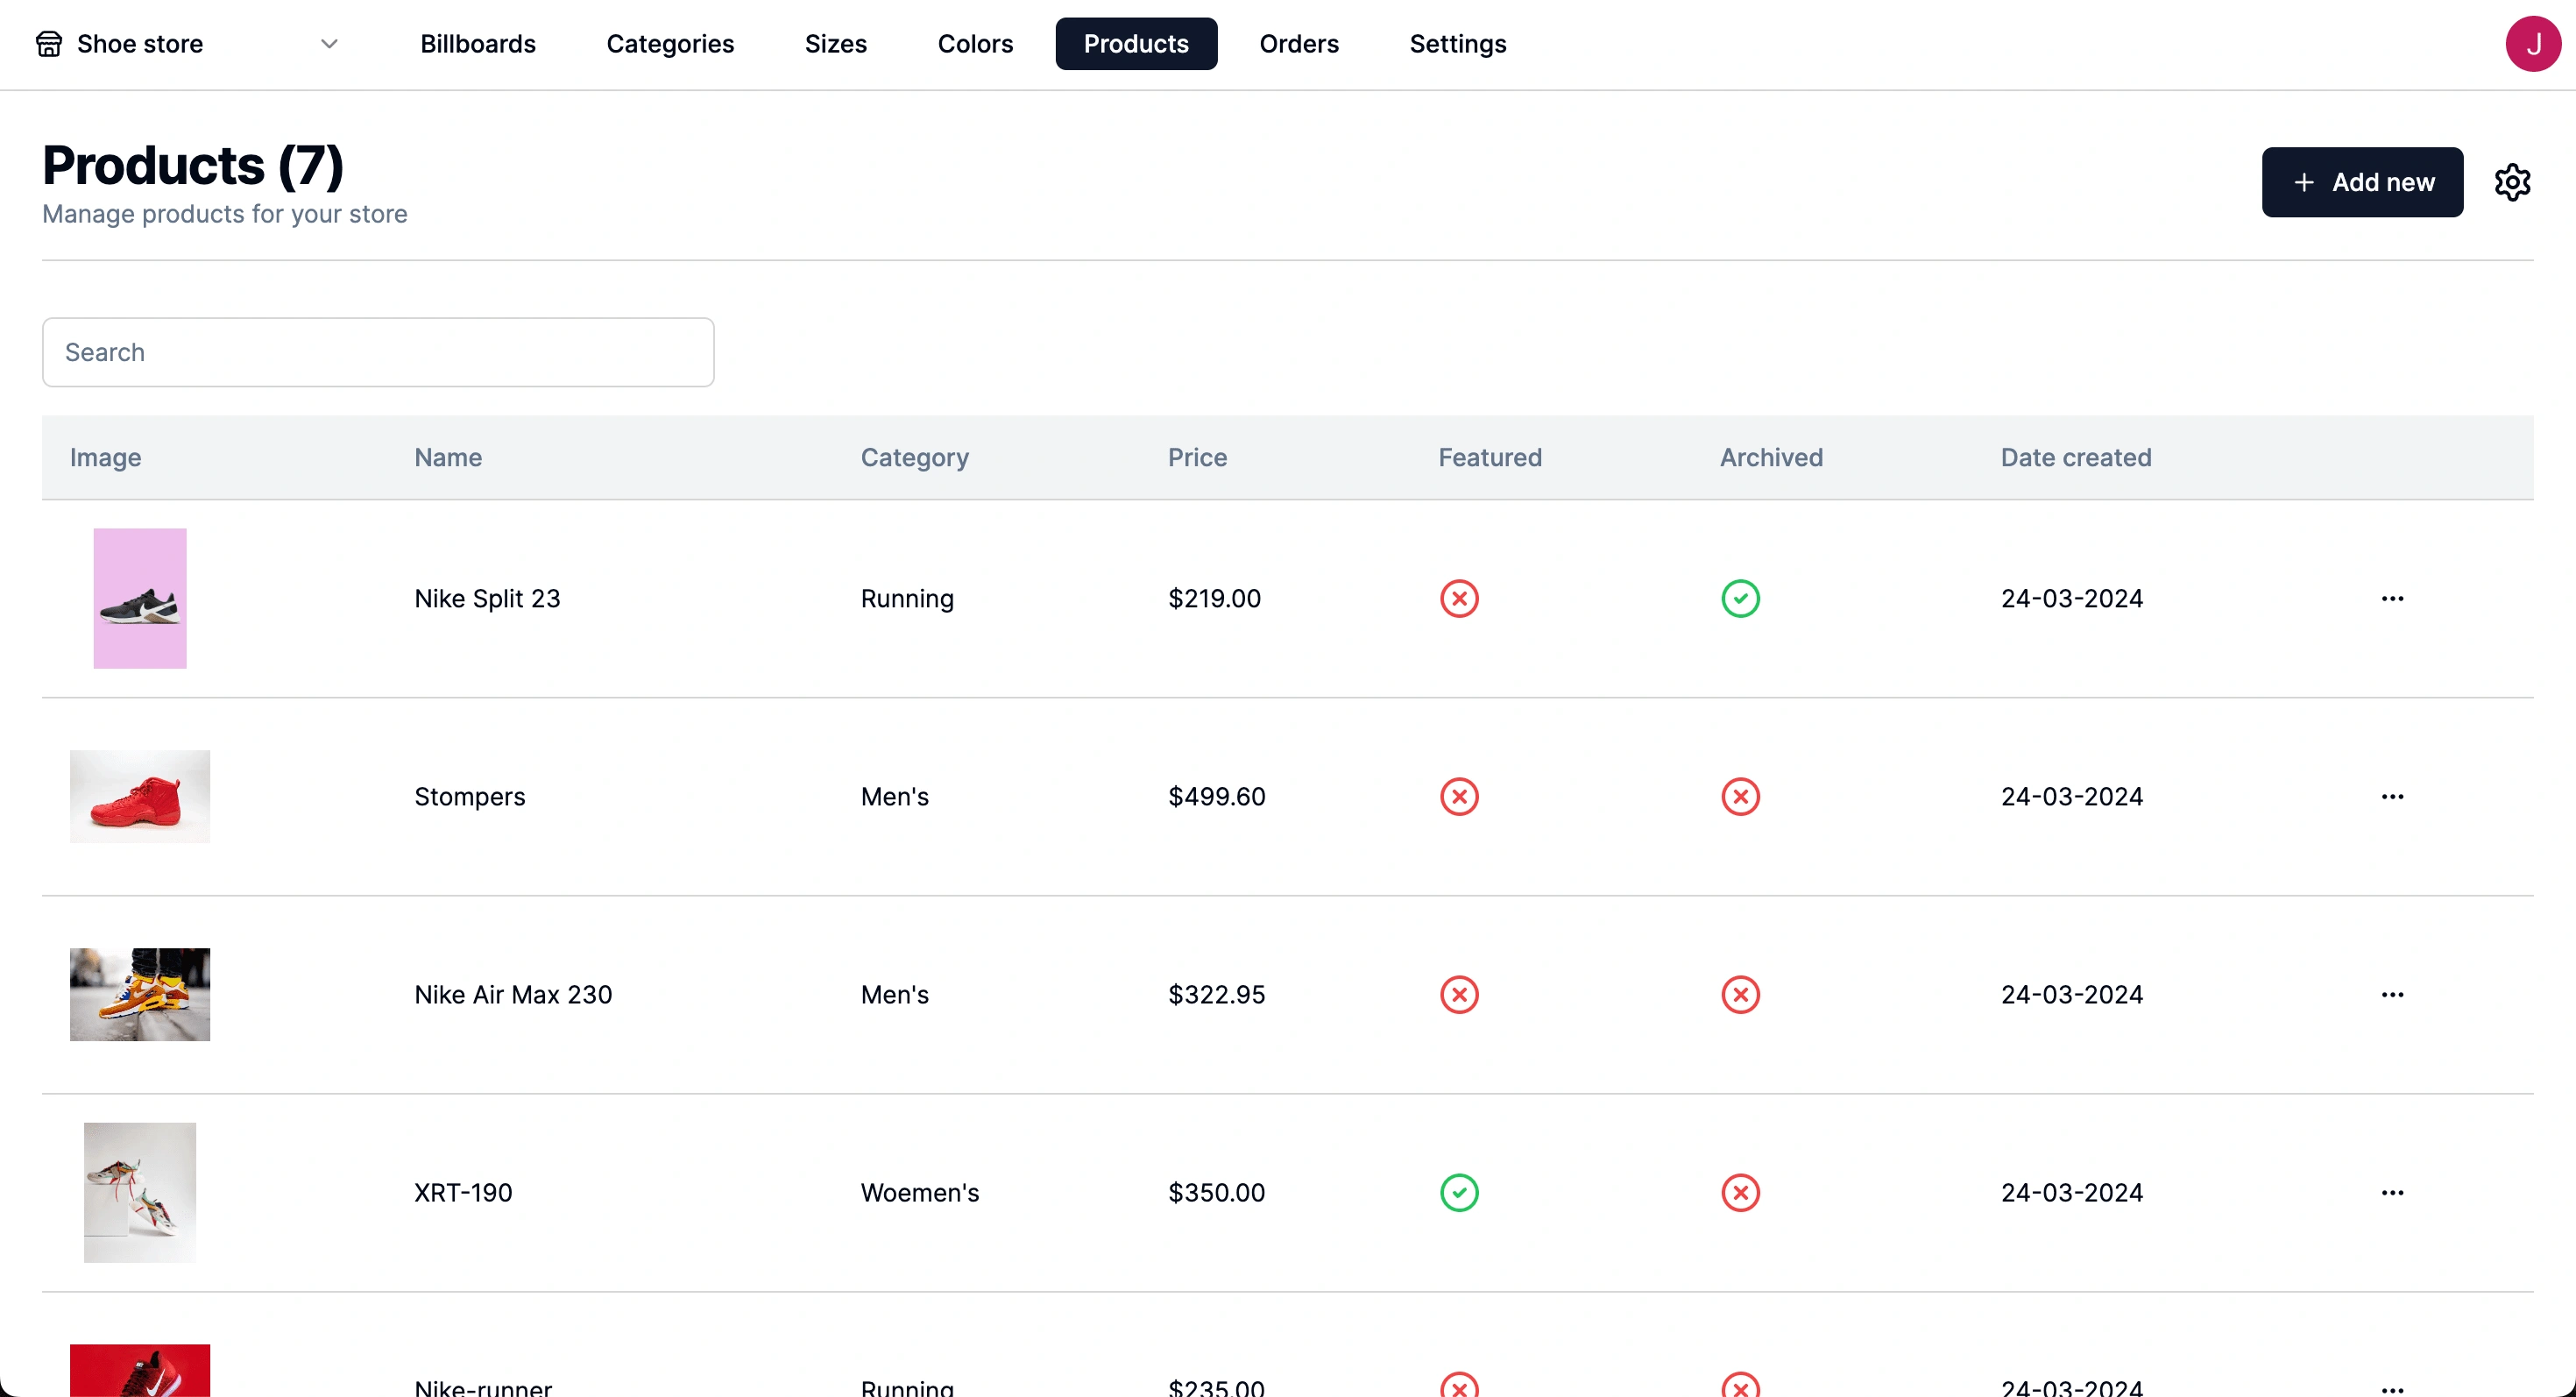Open the Stompers red shoe thumbnail

point(140,796)
